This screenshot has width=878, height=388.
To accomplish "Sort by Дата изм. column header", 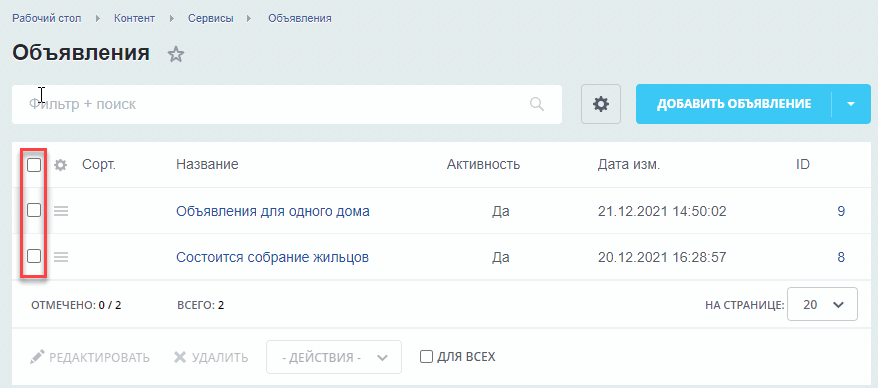I will 629,165.
